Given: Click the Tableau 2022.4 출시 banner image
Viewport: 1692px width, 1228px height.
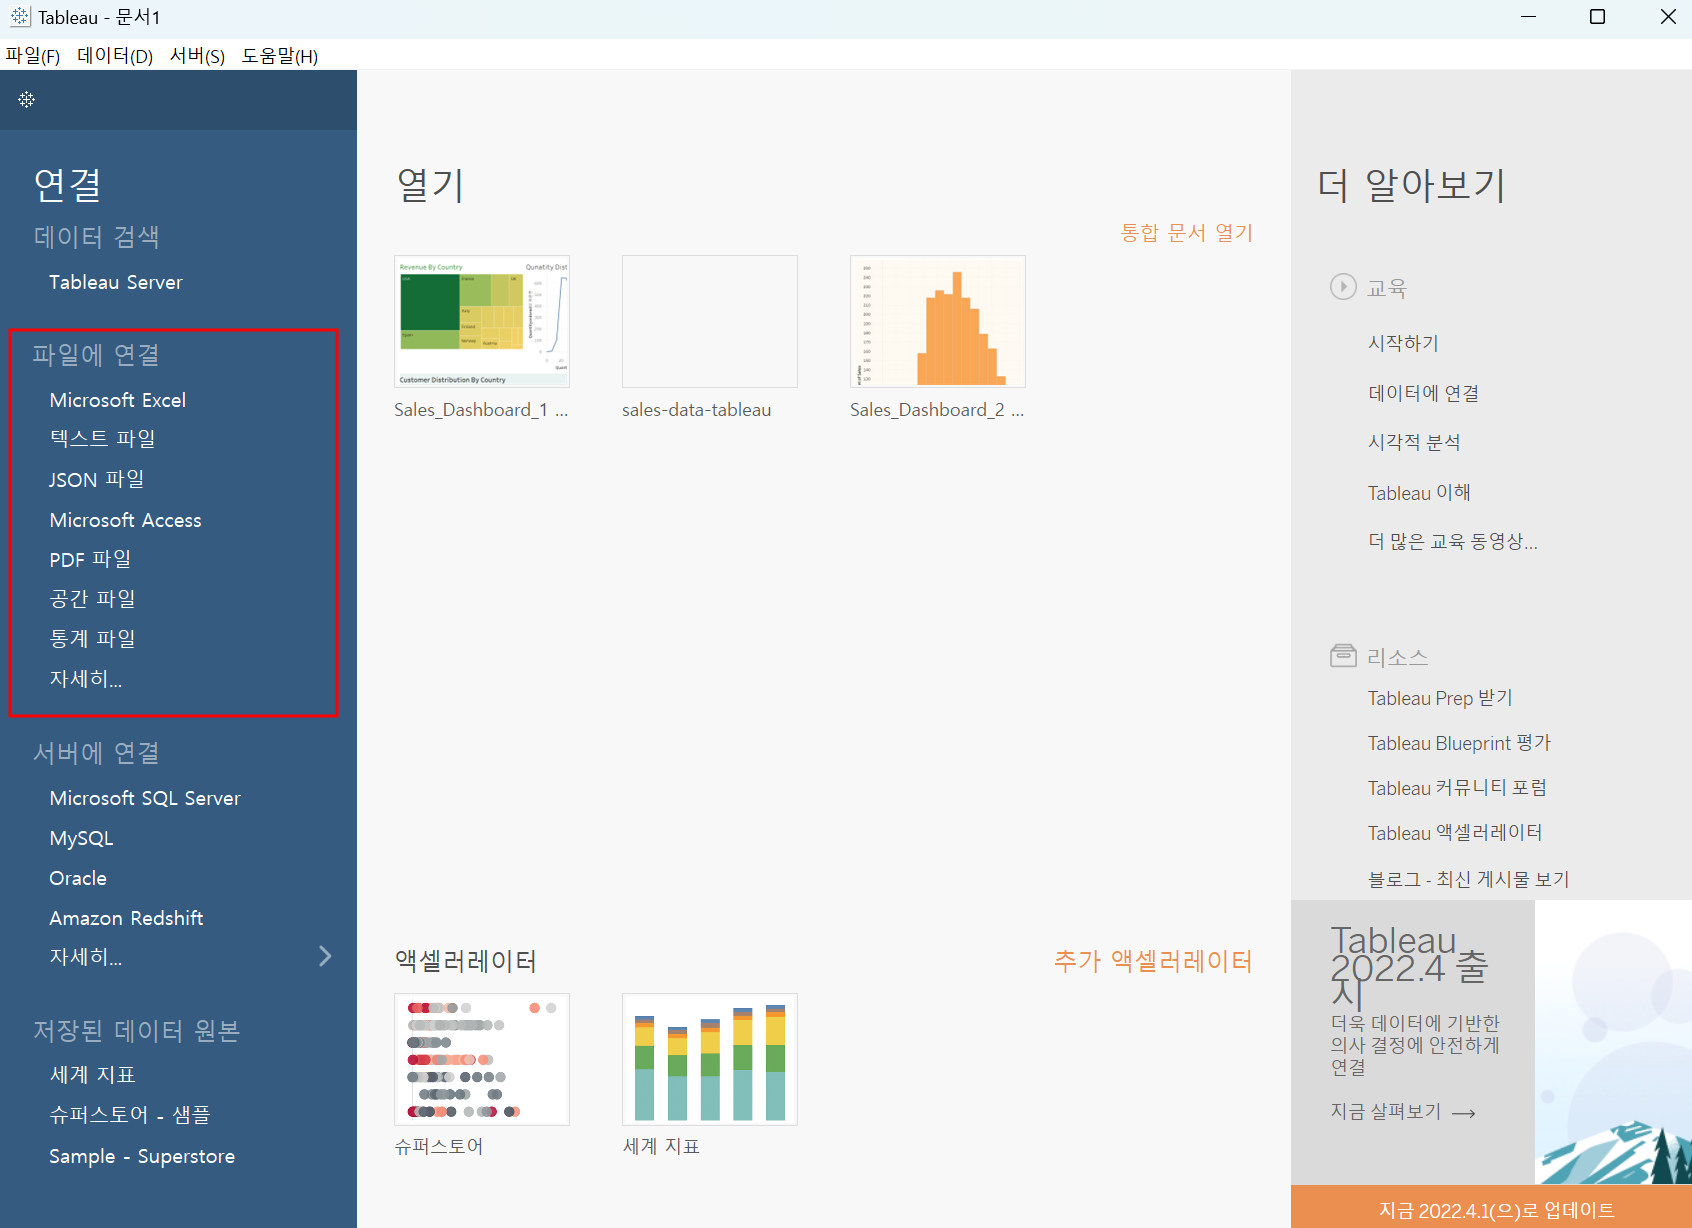Looking at the screenshot, I should 1613,1042.
